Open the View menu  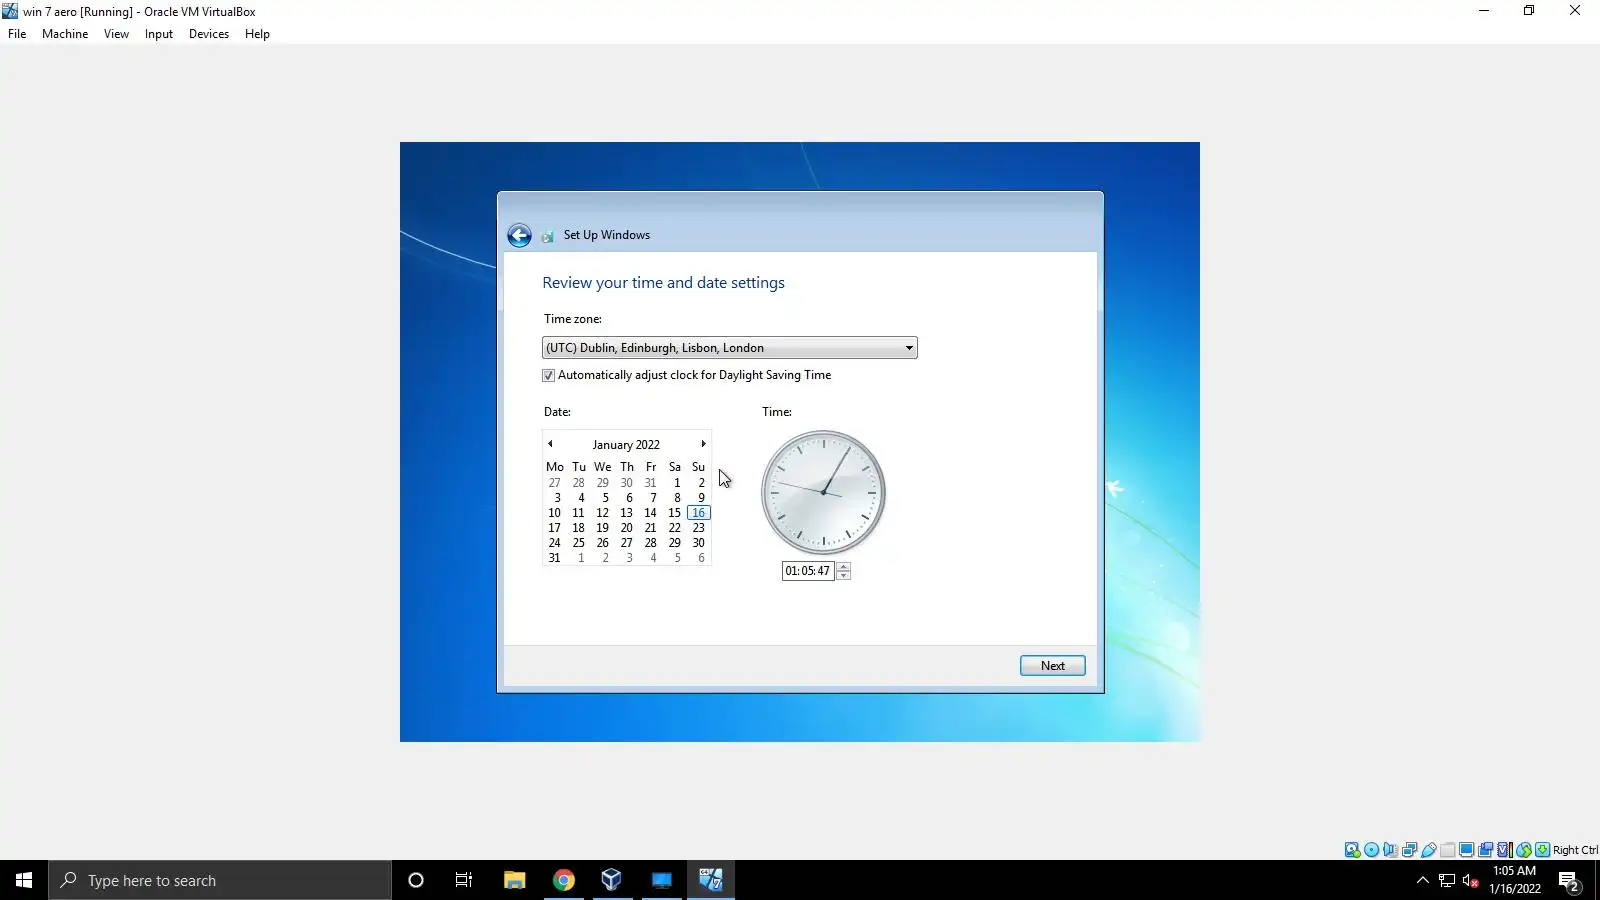coord(116,34)
